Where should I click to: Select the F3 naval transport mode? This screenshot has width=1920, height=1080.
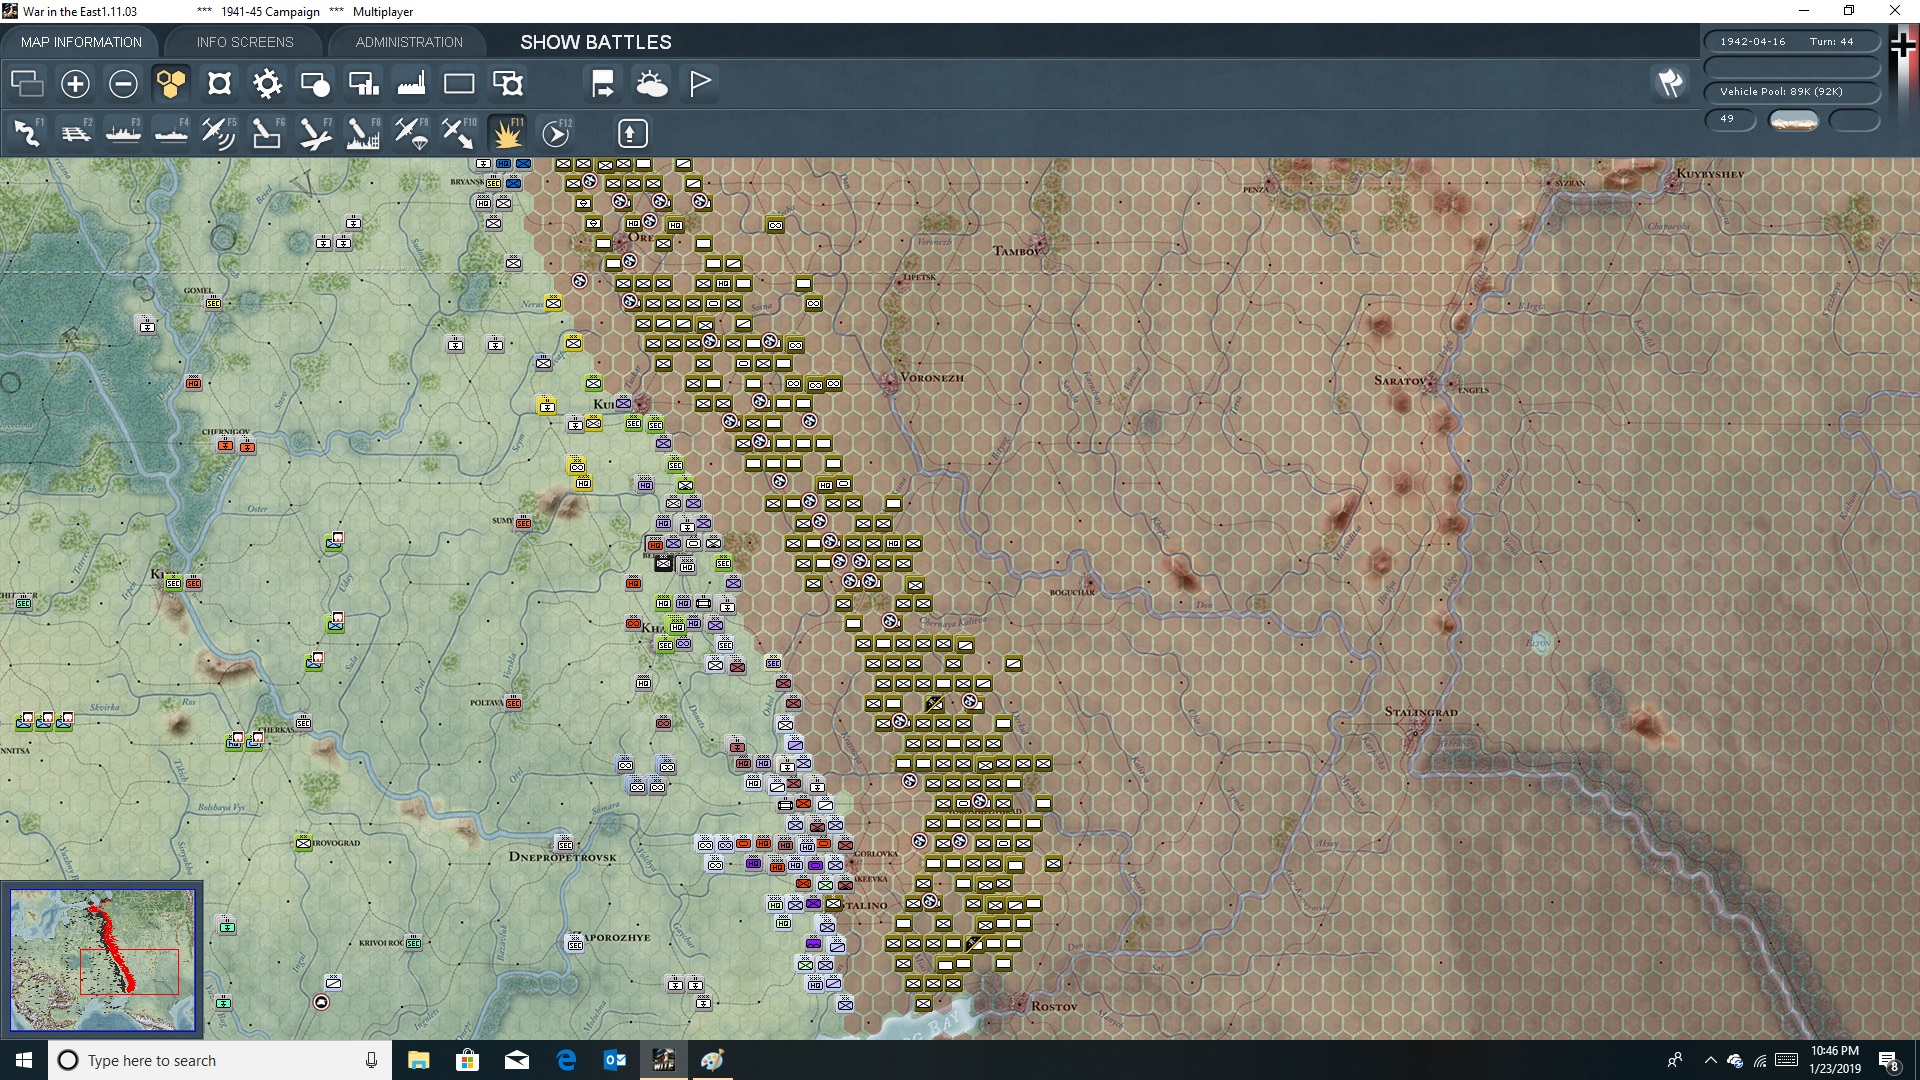[123, 133]
